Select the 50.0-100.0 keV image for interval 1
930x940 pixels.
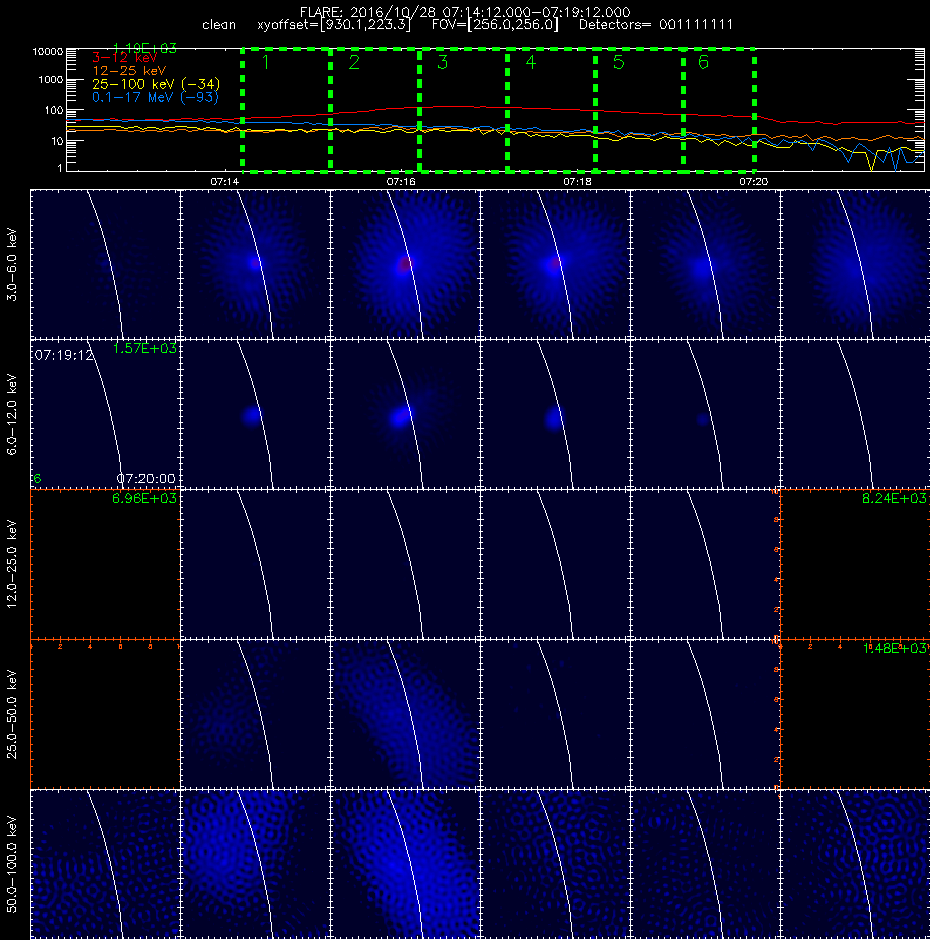[x=105, y=864]
